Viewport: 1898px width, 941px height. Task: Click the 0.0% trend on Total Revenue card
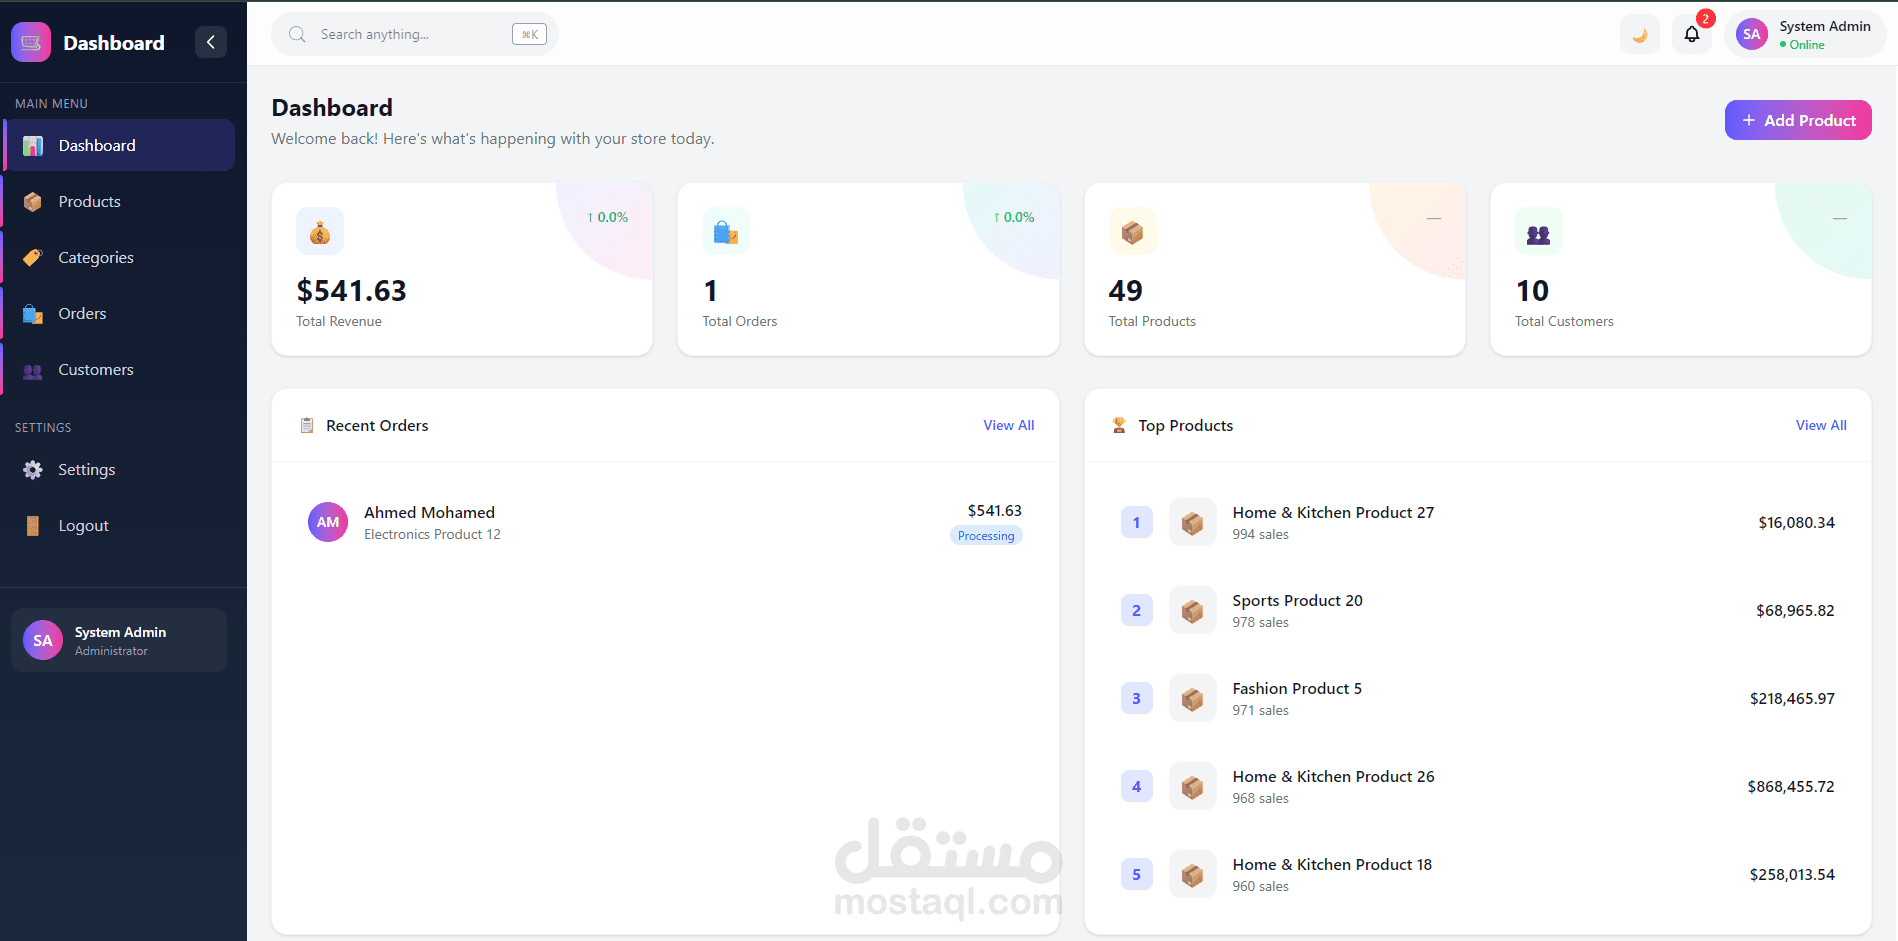(608, 217)
